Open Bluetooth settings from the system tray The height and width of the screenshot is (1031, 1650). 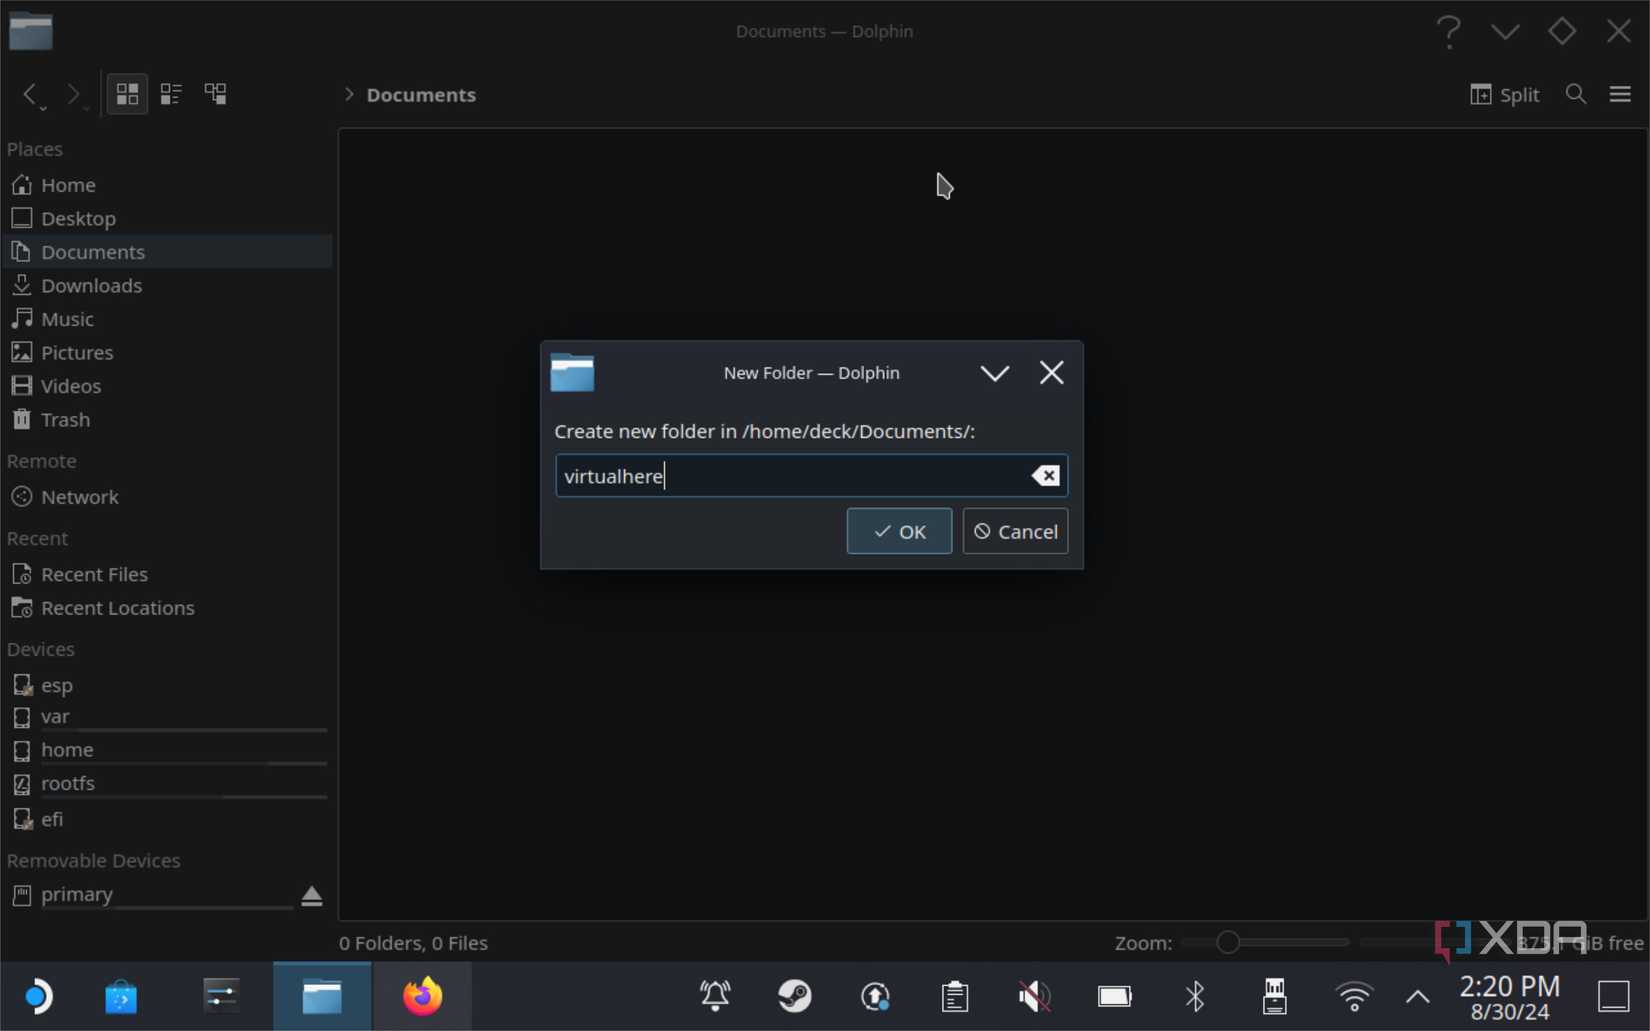coord(1194,996)
